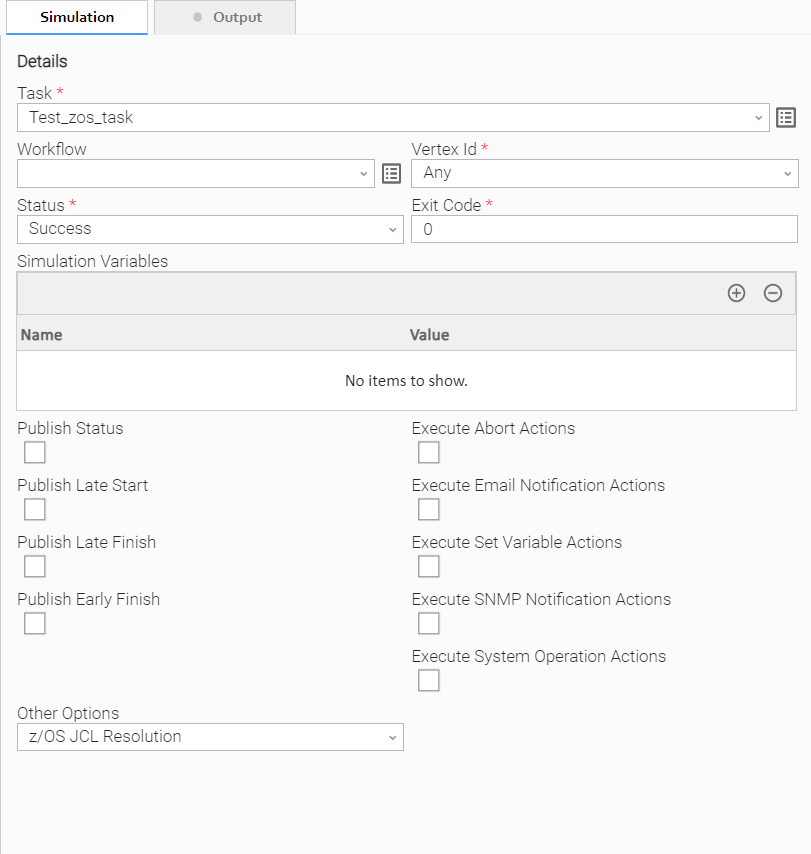Open Workflow details icon next to Workflow field

pyautogui.click(x=392, y=173)
